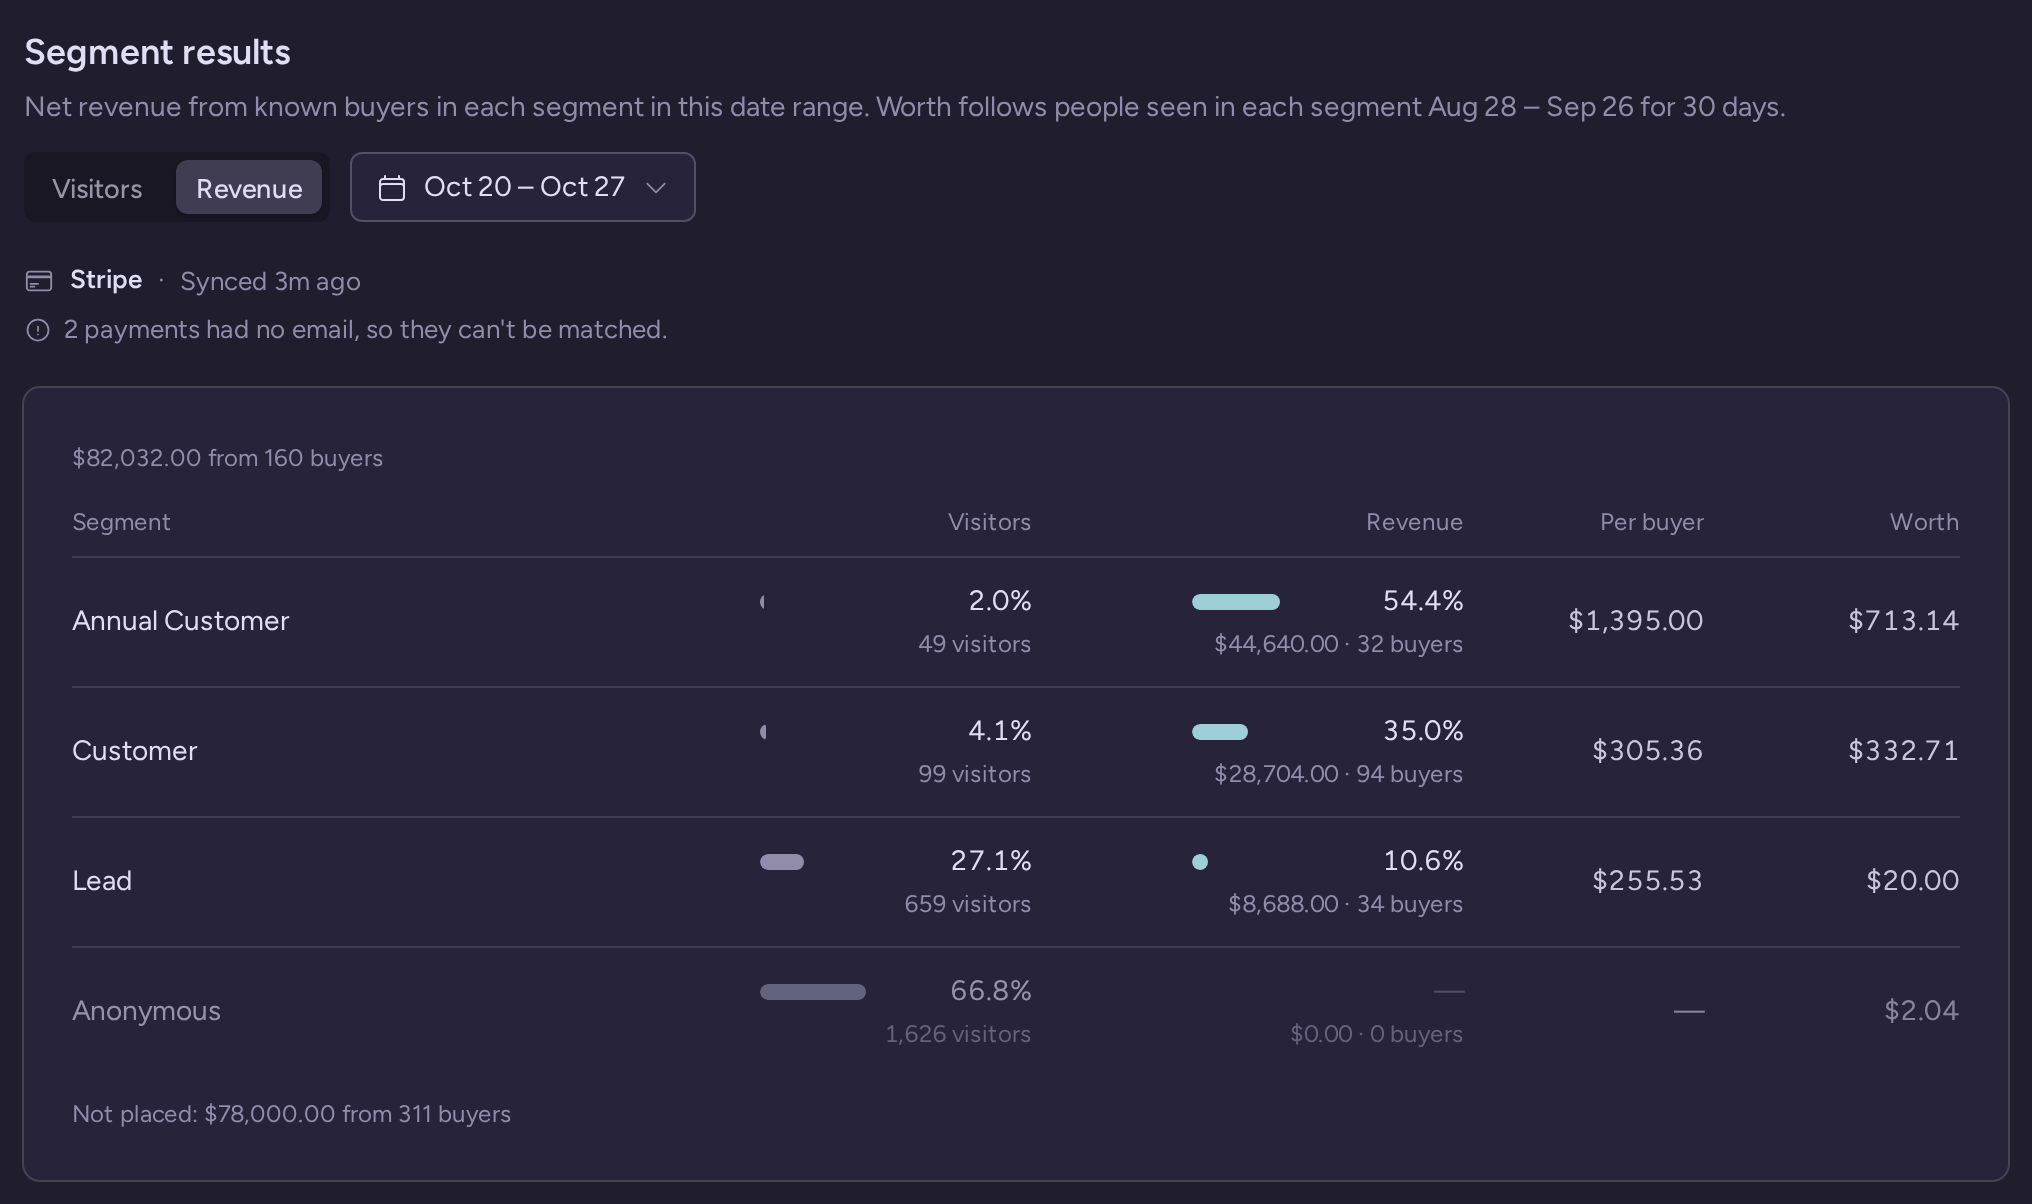Click the Lead visitors bar at 27.1%
The width and height of the screenshot is (2032, 1204).
pyautogui.click(x=782, y=862)
